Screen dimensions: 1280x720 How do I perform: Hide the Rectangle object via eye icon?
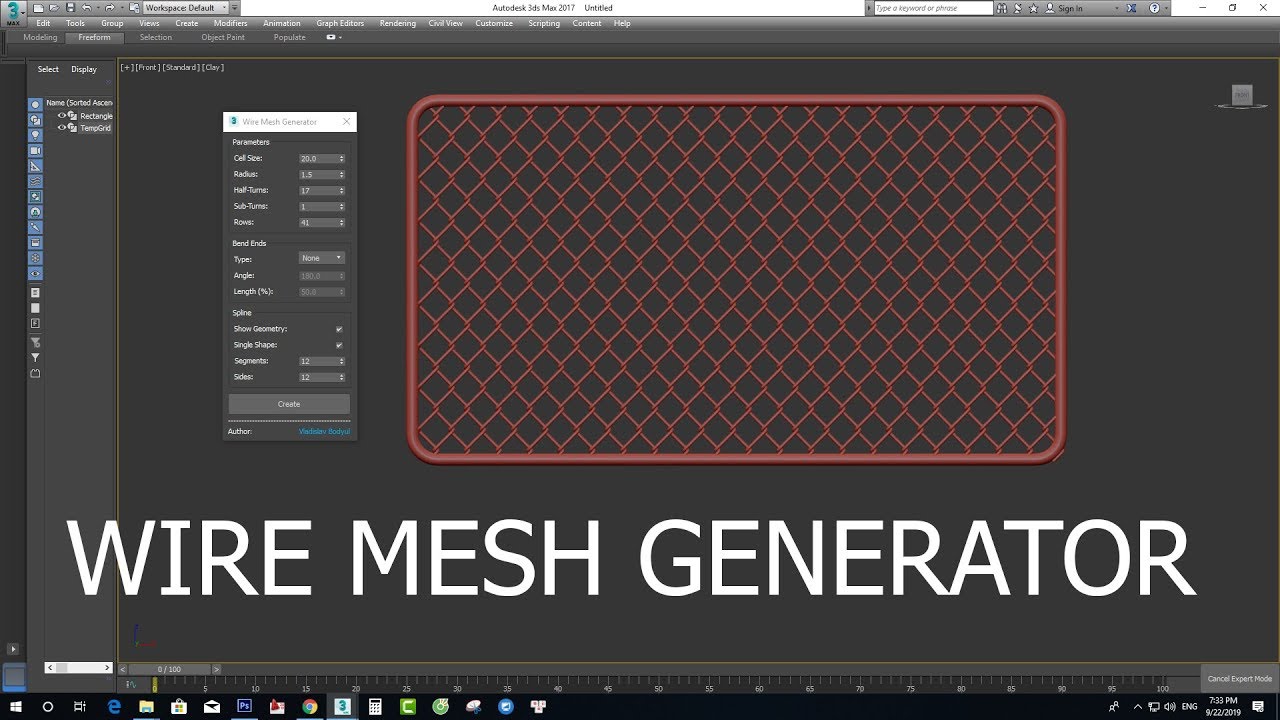point(61,116)
